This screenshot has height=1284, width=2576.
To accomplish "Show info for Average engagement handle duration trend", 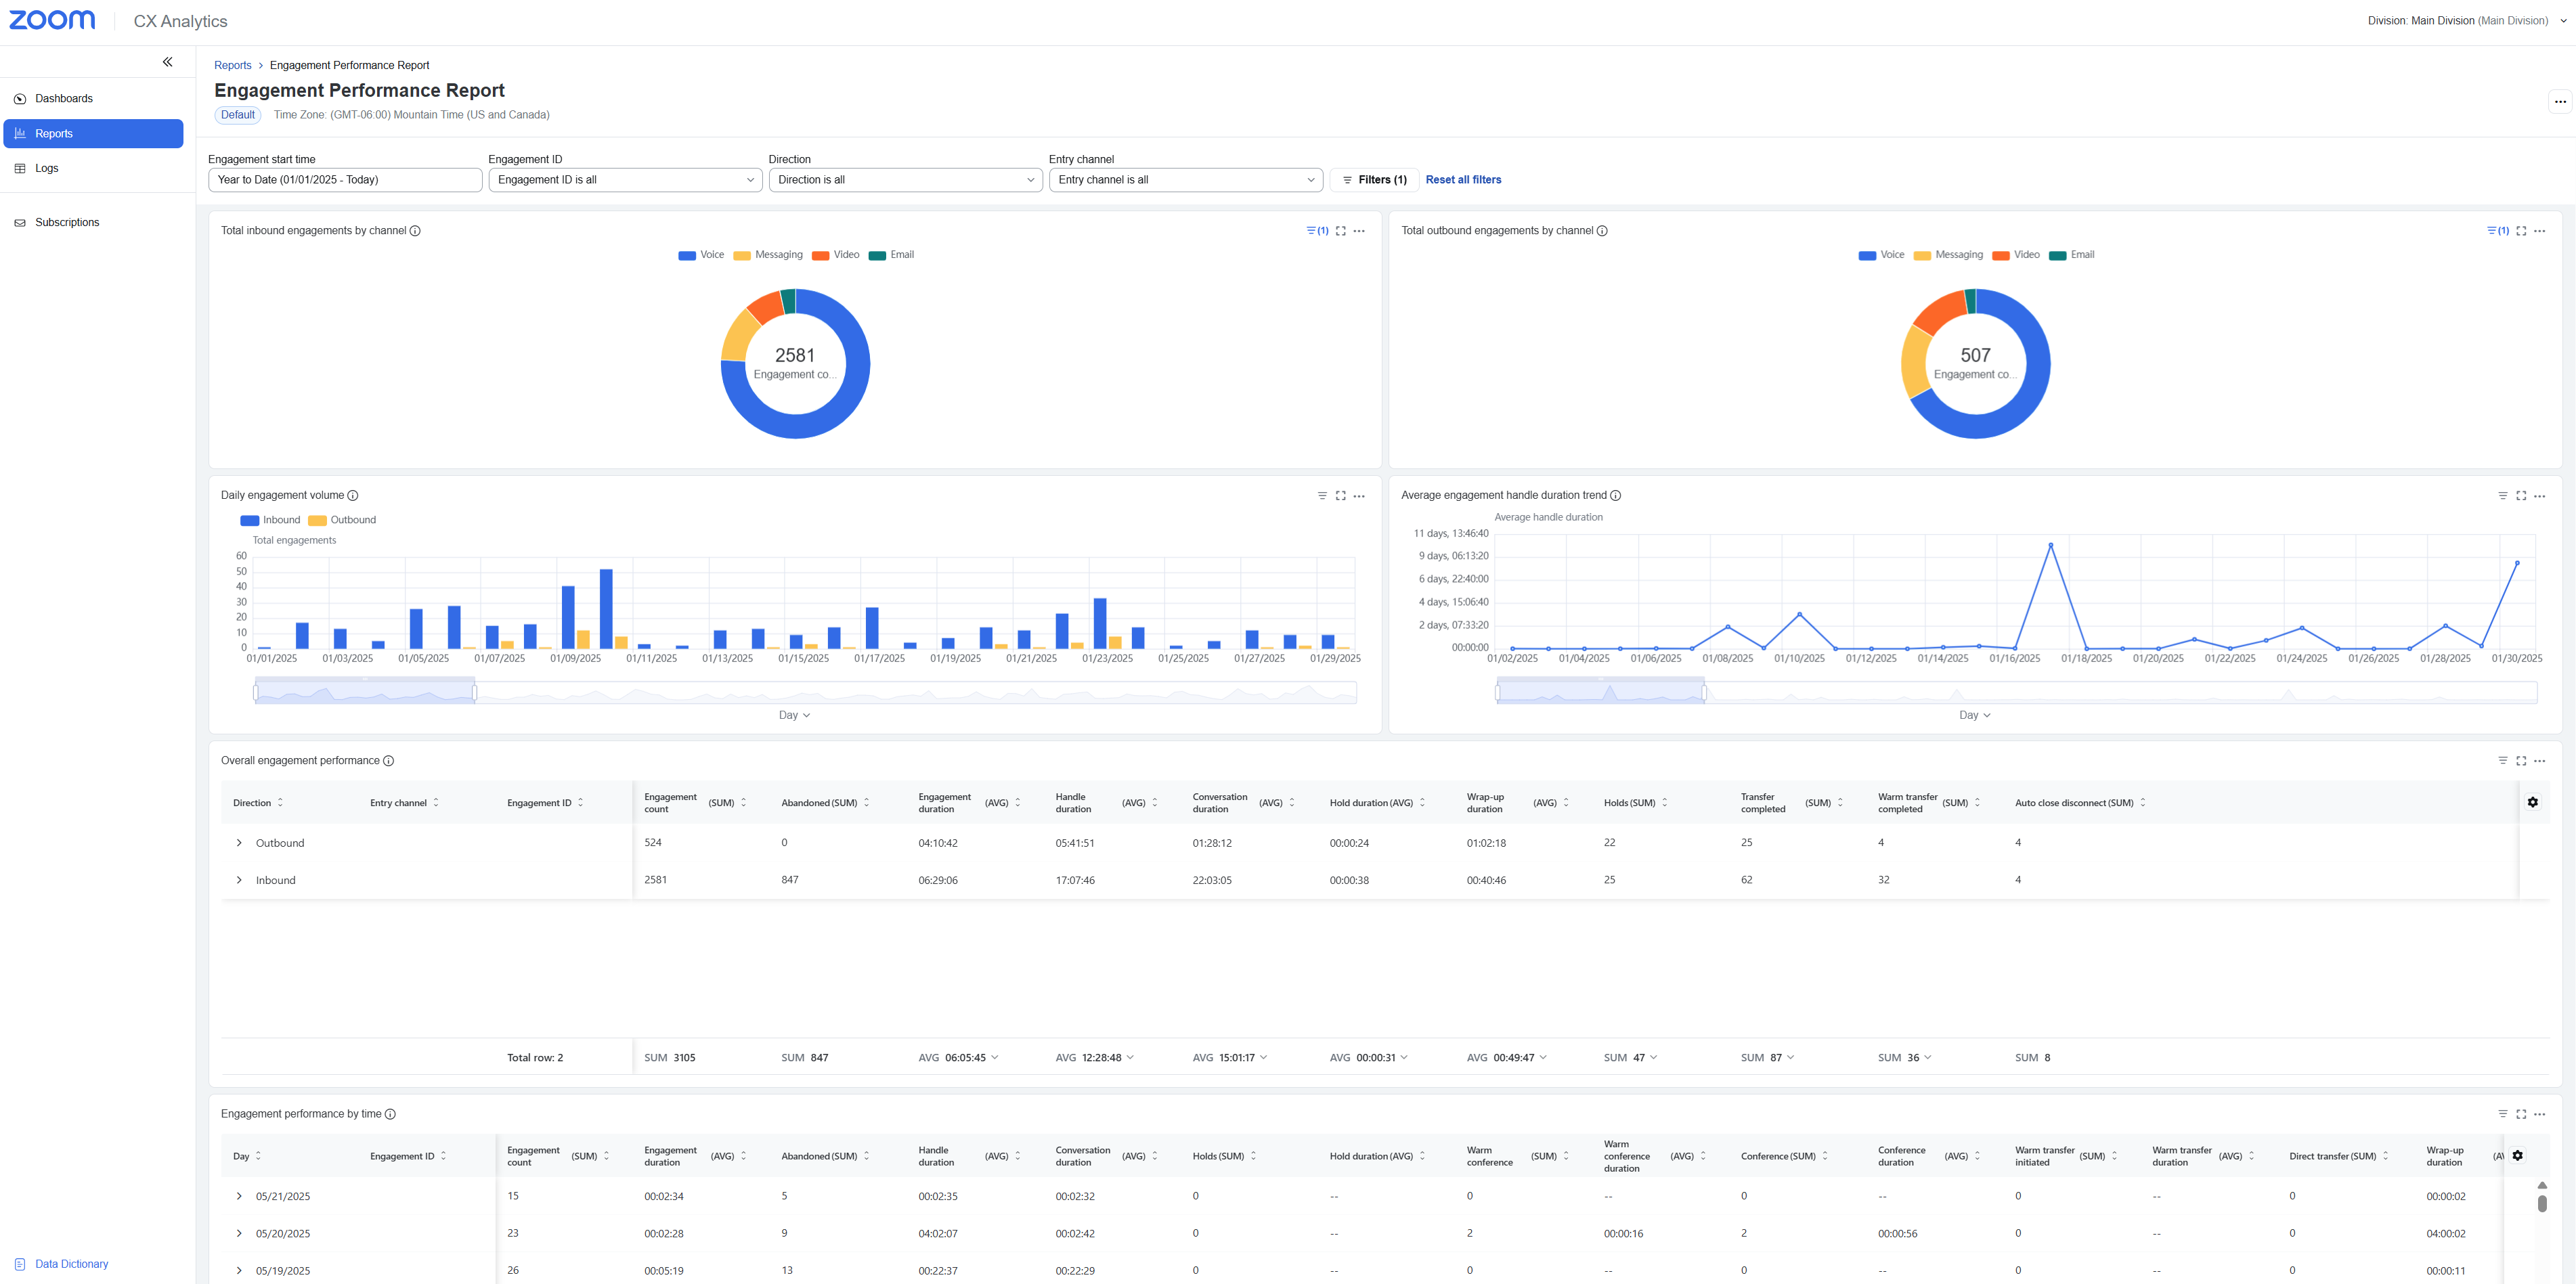I will point(1615,496).
